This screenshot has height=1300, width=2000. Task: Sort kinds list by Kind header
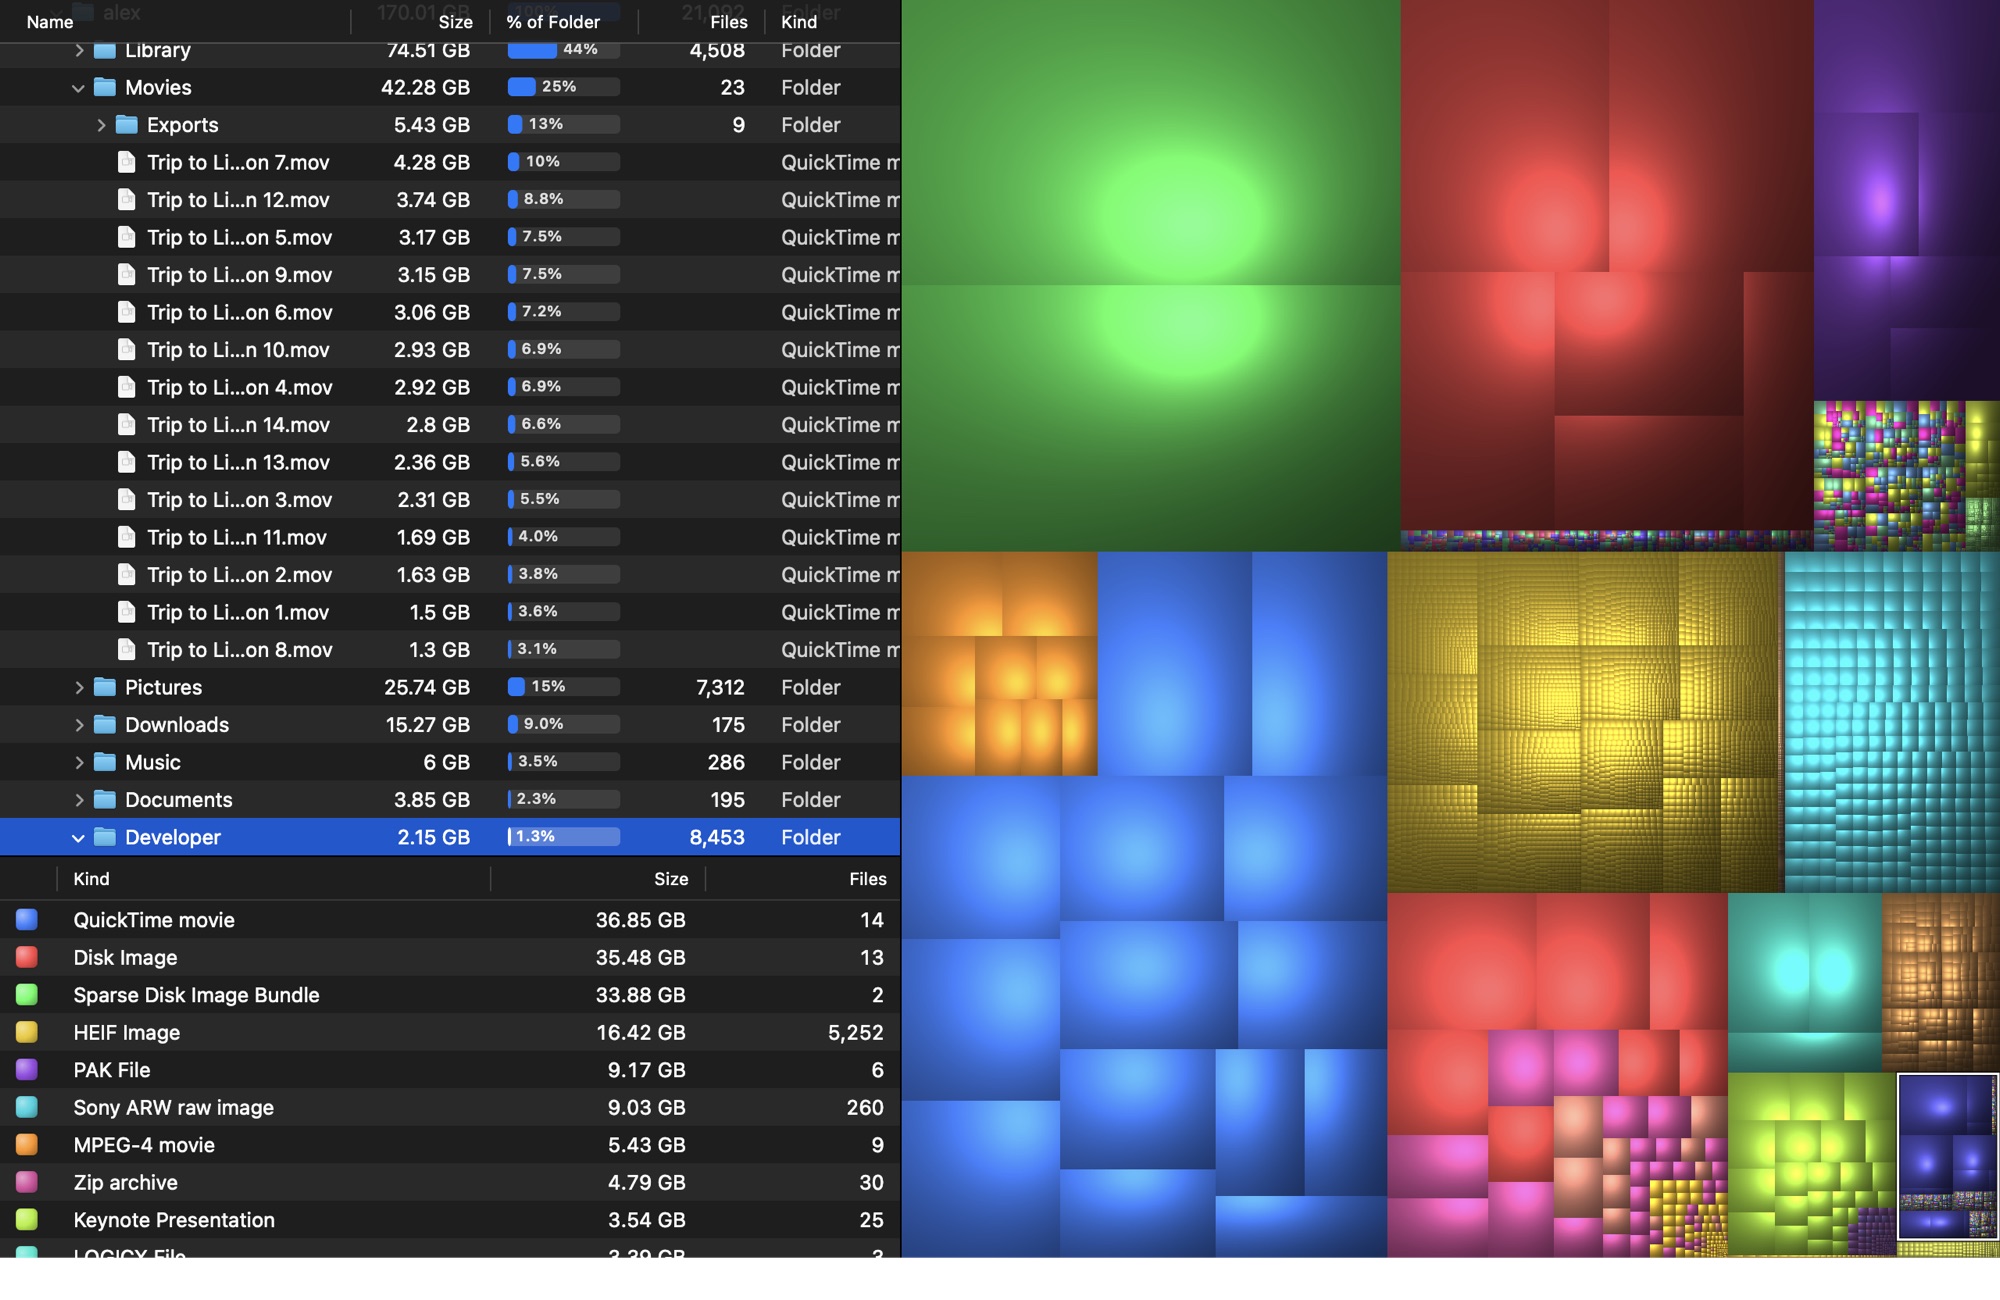[x=91, y=879]
